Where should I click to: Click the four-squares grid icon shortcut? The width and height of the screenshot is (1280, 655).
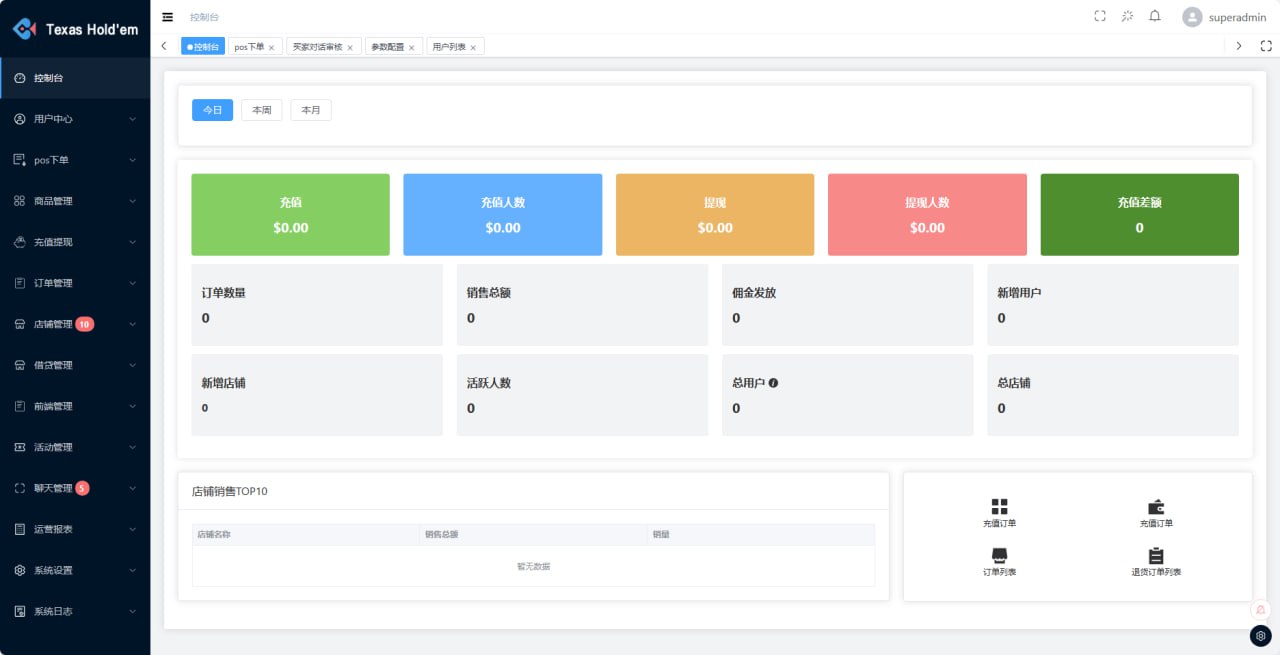(999, 507)
